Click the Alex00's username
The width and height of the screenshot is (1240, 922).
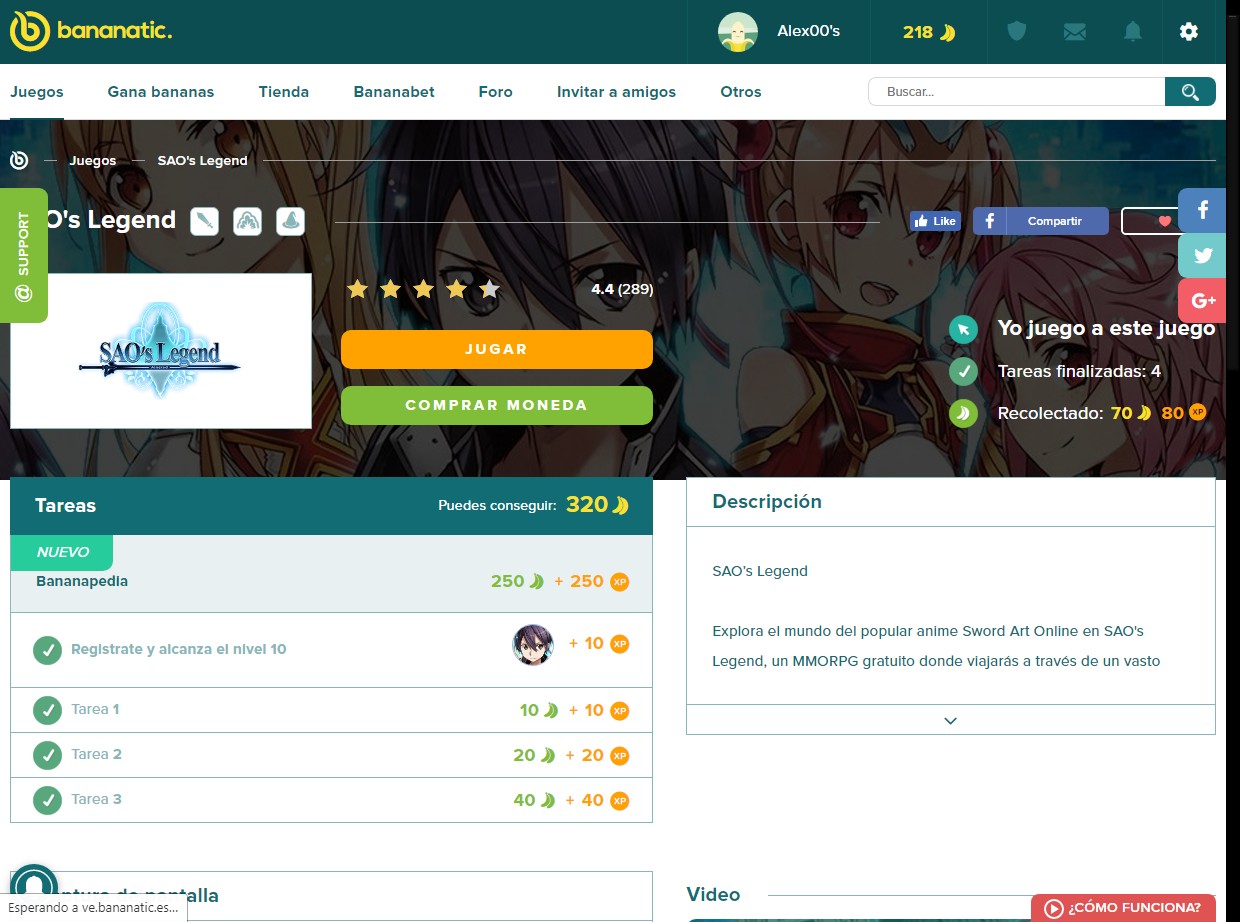coord(809,31)
